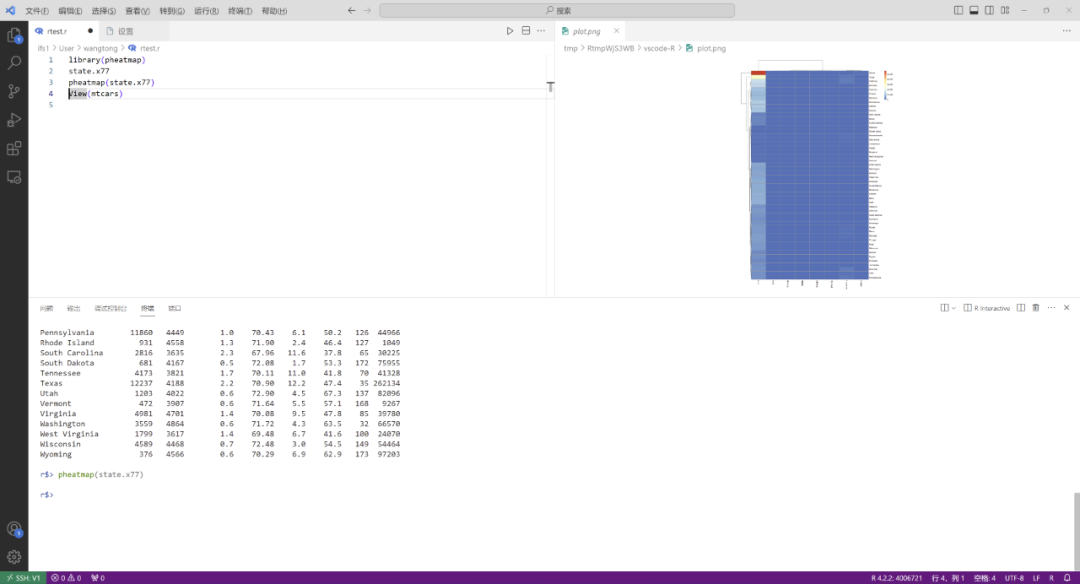Click RtmpWjS3WB in breadcrumb

(610, 48)
